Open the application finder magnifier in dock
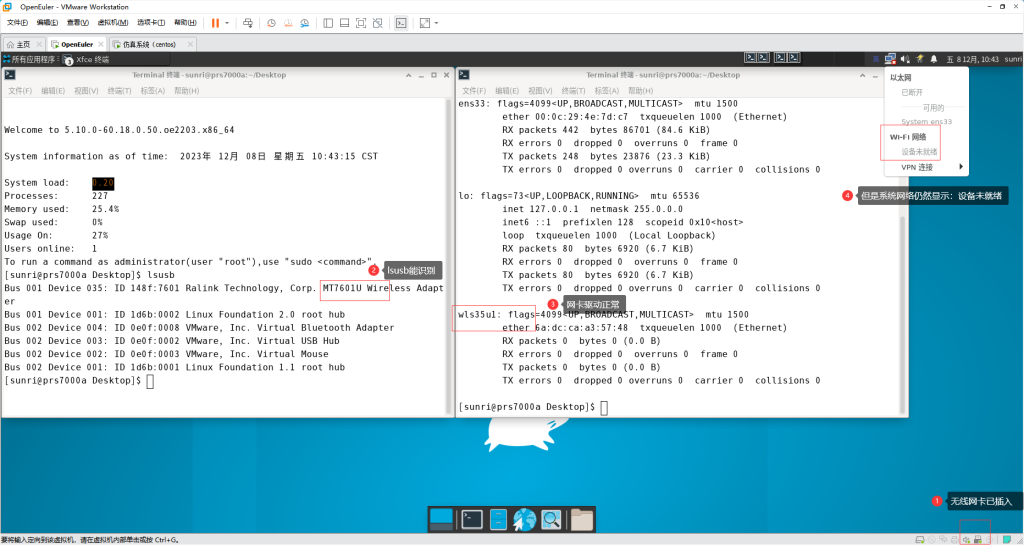This screenshot has width=1024, height=545. point(551,518)
